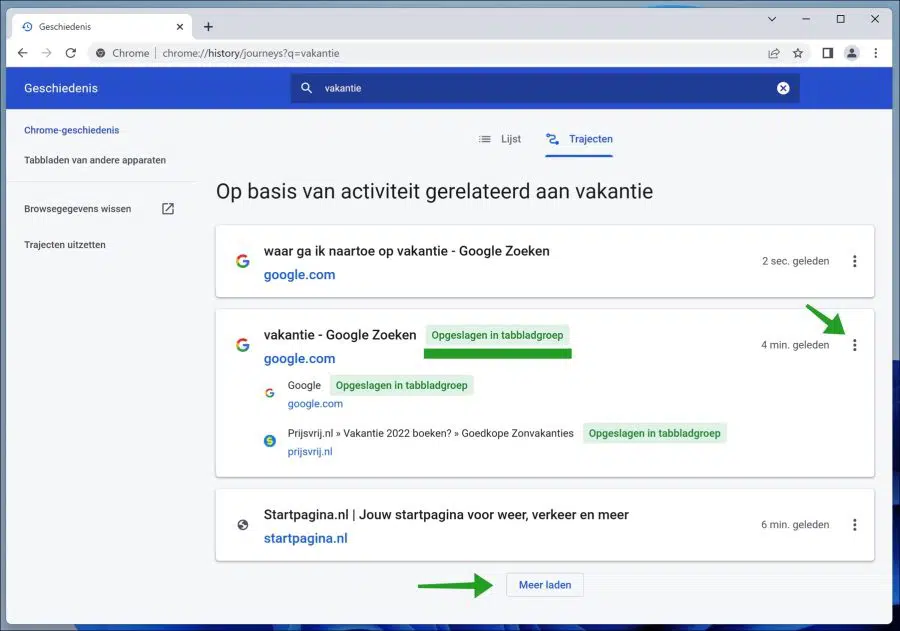900x631 pixels.
Task: Open 'waar ga ik naartoe op vakantie' entry
Action: 406,251
